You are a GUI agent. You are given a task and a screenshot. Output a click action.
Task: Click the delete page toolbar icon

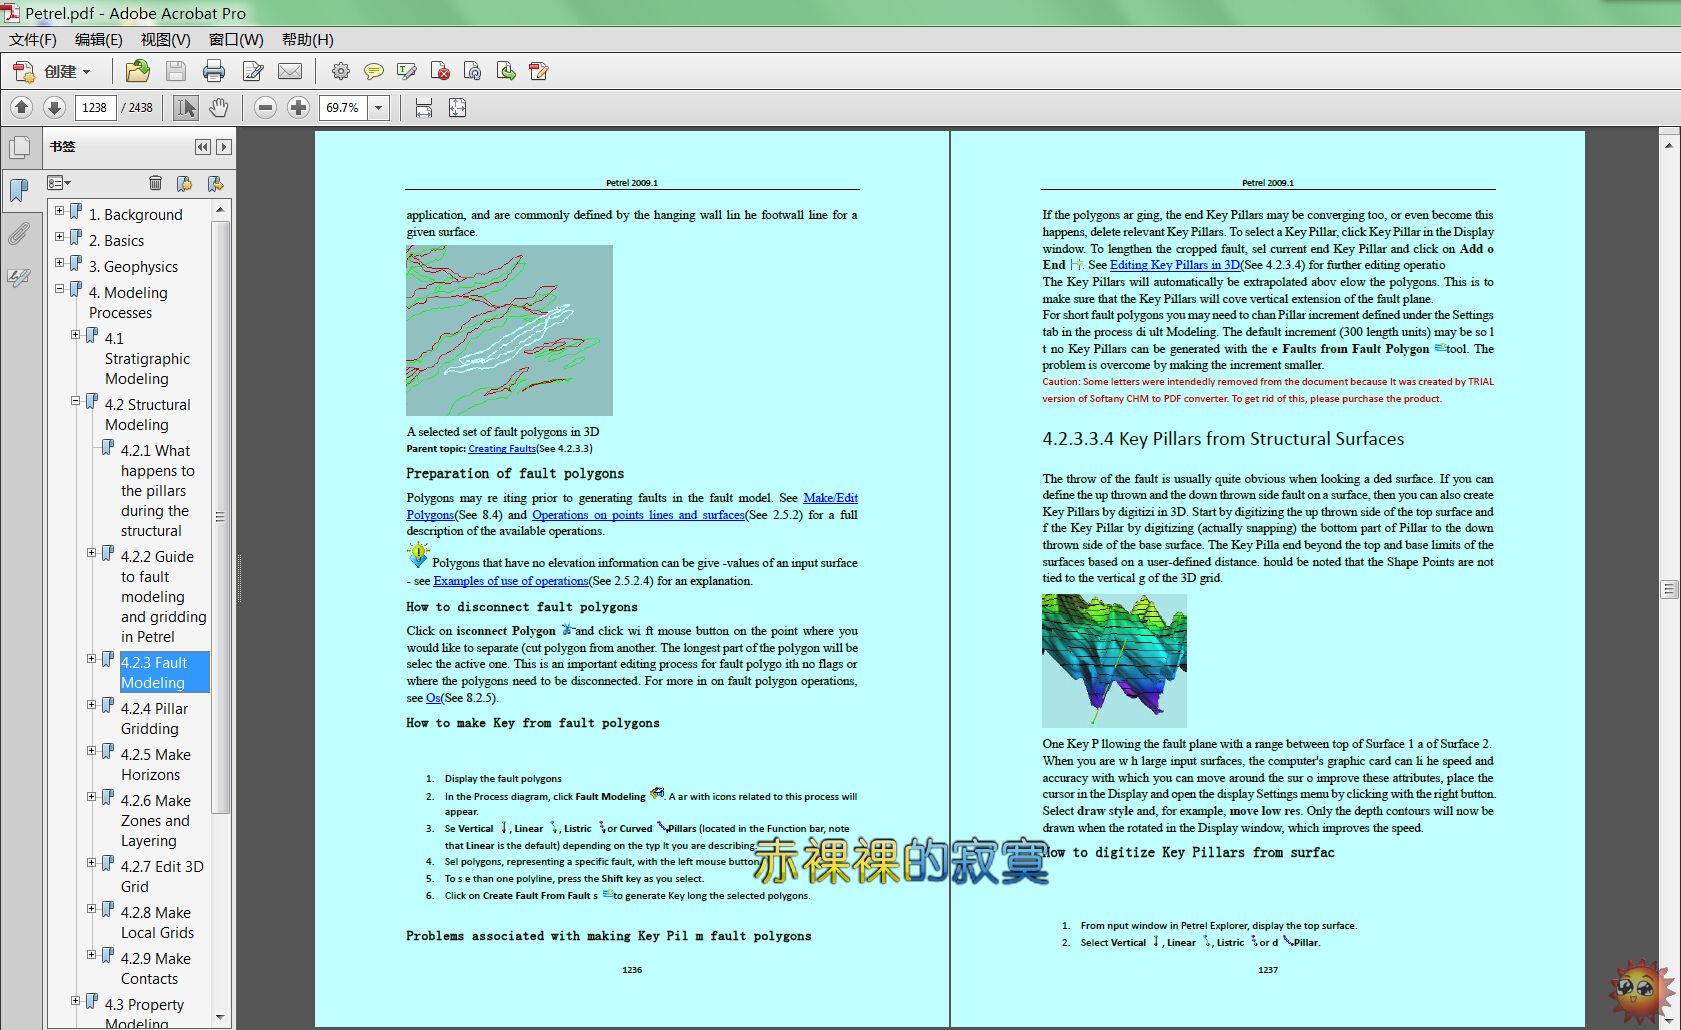coord(440,71)
